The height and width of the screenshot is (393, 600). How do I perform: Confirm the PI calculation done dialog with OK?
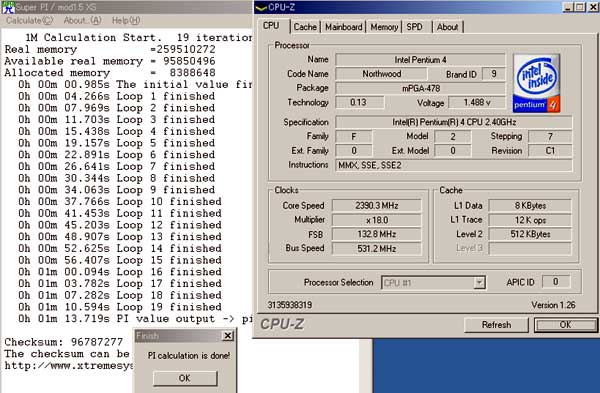185,378
